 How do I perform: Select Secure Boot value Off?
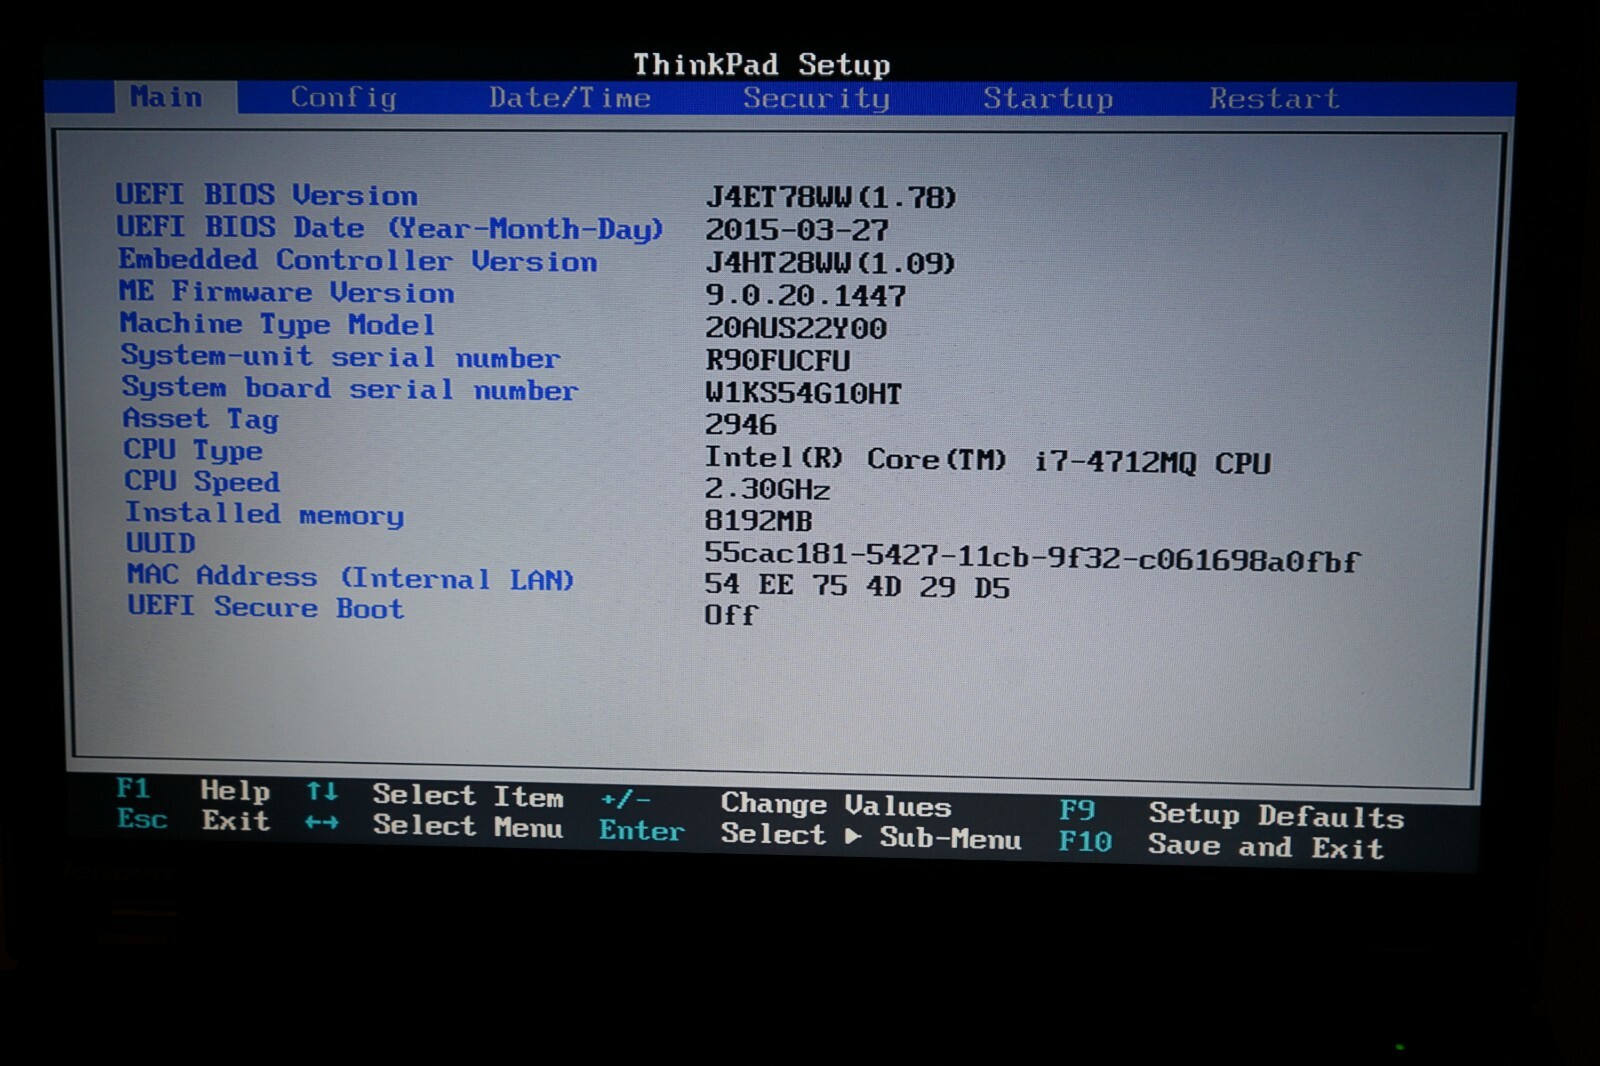(731, 615)
